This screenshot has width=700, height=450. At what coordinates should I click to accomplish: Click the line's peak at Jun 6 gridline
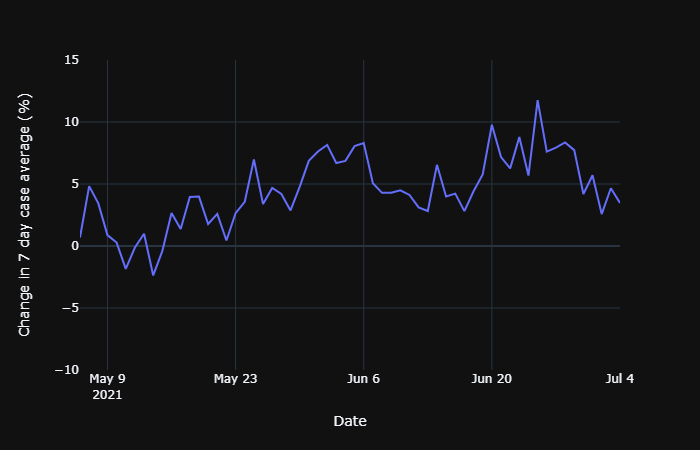pos(363,143)
